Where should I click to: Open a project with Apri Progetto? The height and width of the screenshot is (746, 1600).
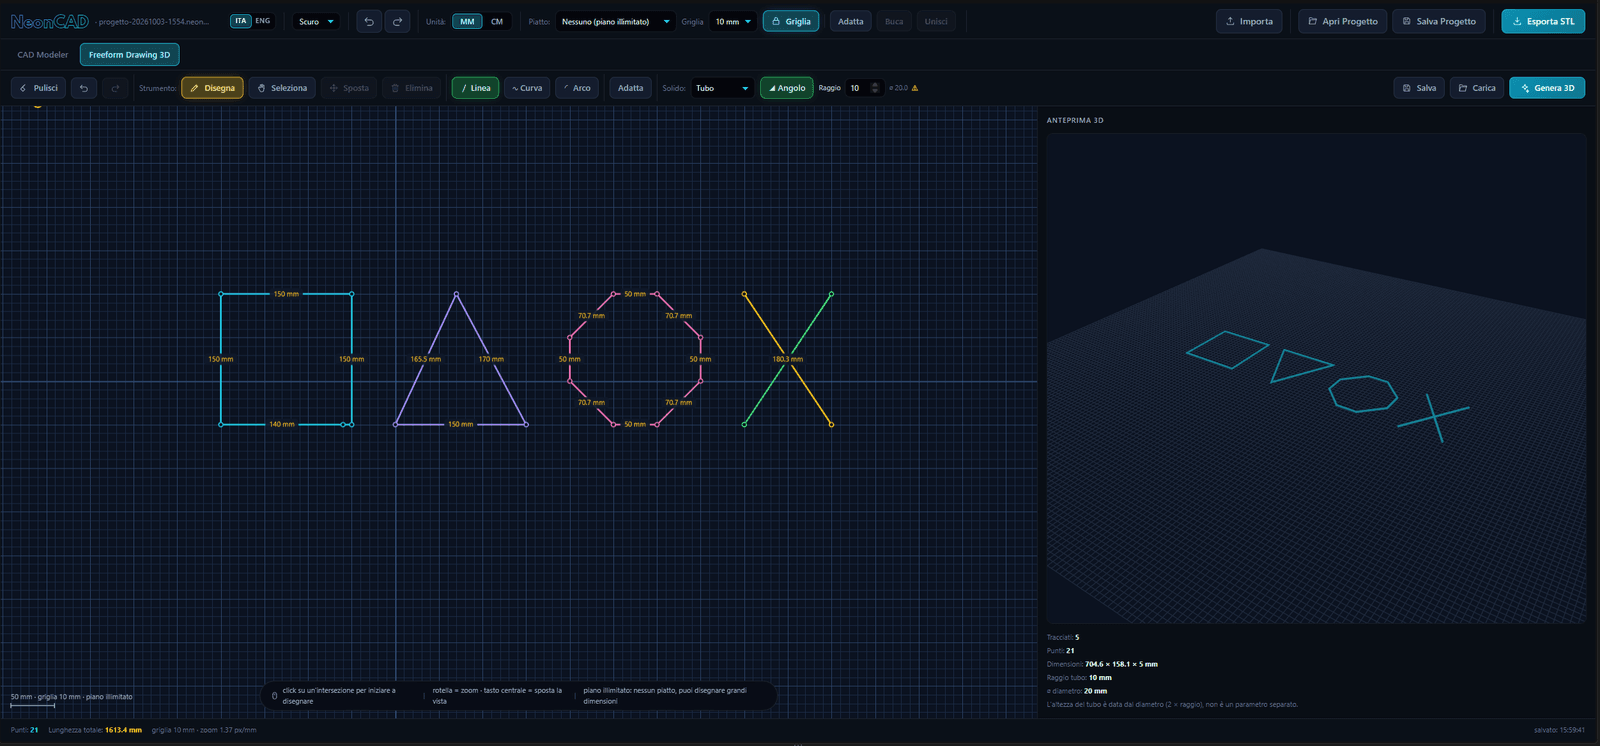(1342, 21)
